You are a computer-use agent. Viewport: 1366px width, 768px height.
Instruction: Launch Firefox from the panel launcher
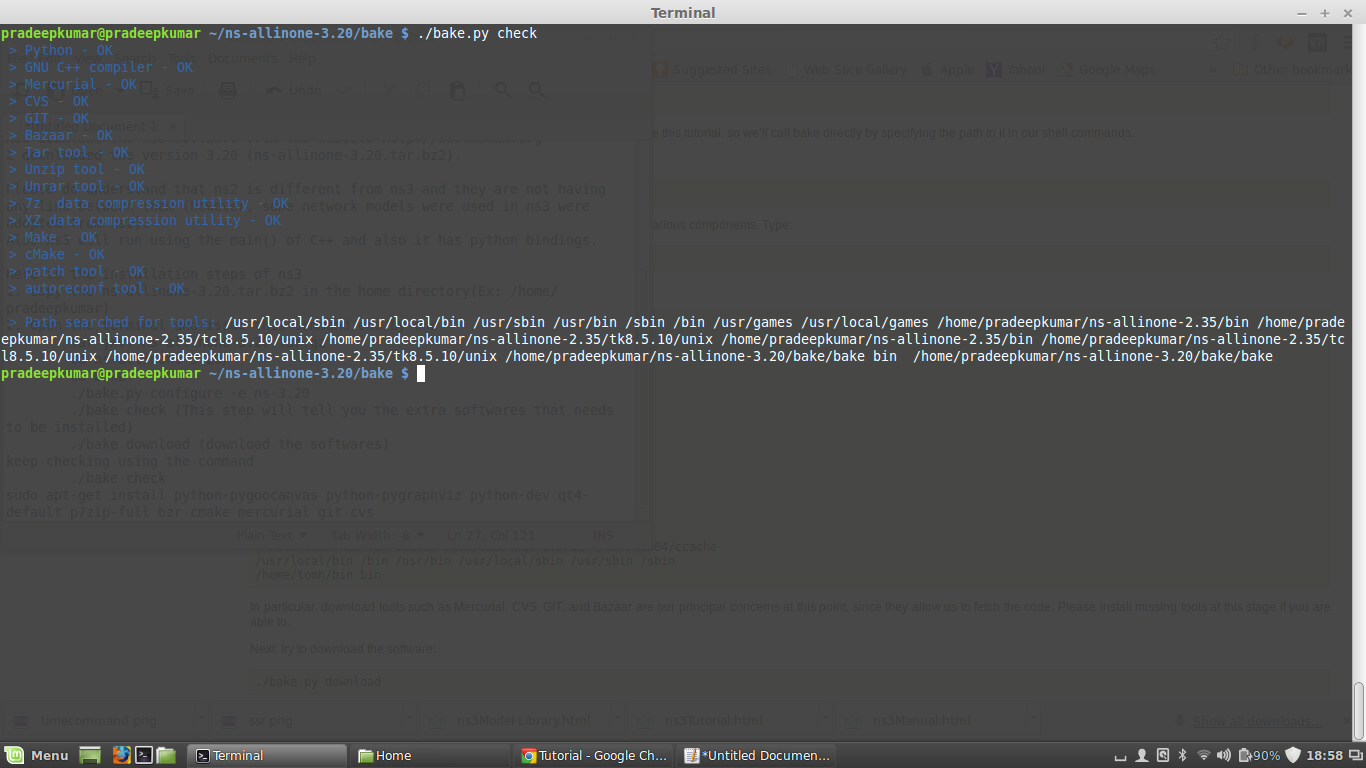point(121,755)
